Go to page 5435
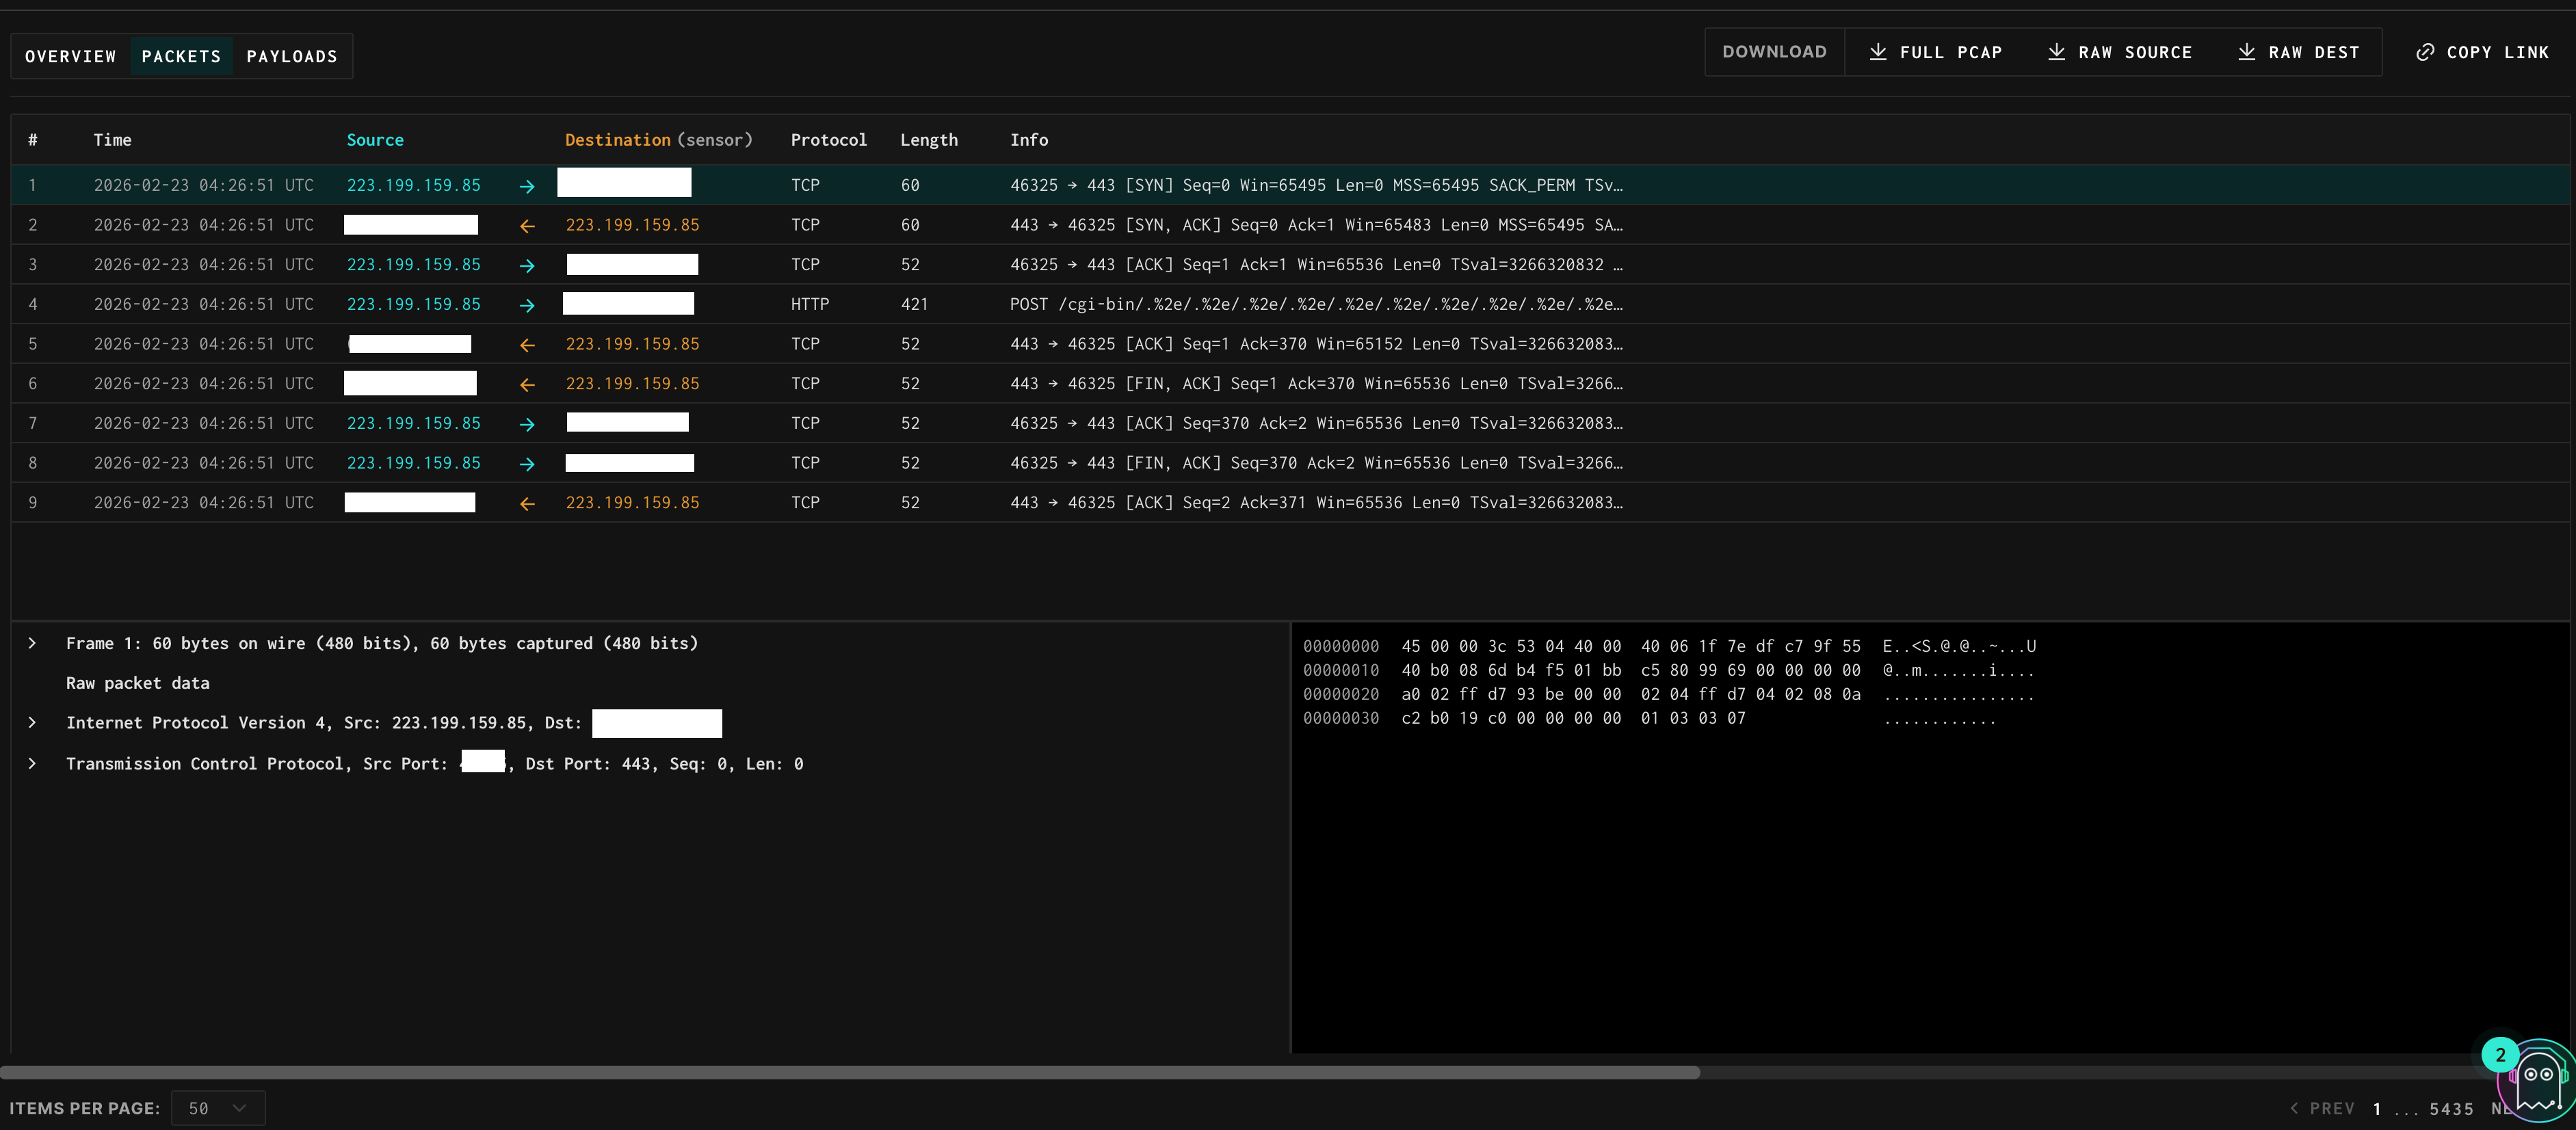Image resolution: width=2576 pixels, height=1130 pixels. (2451, 1108)
